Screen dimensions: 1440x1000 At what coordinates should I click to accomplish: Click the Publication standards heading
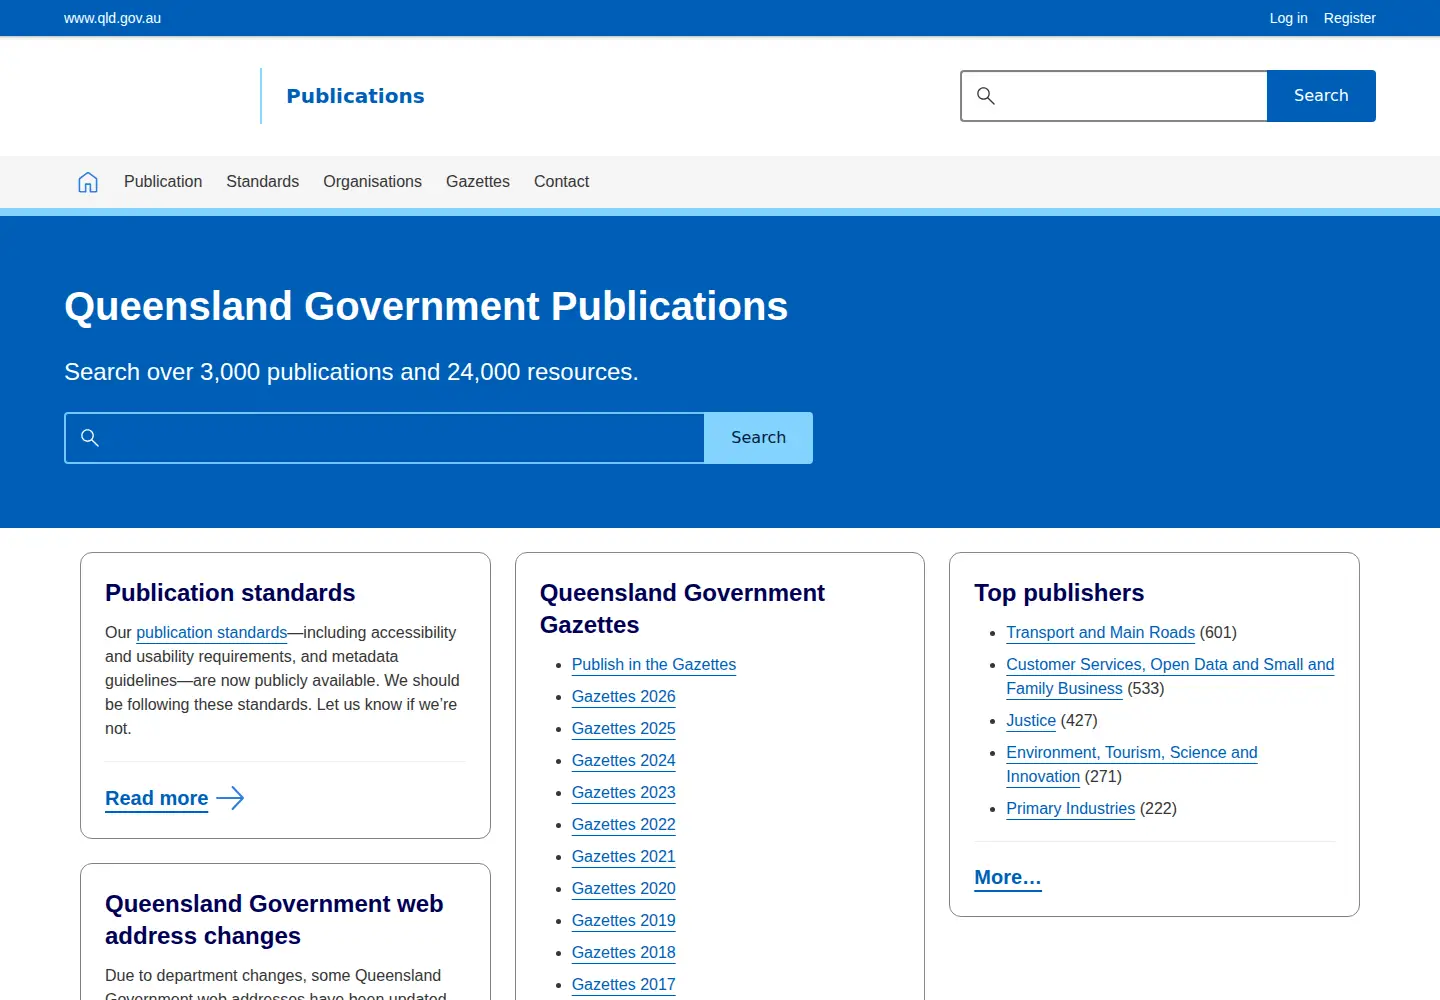pos(230,593)
